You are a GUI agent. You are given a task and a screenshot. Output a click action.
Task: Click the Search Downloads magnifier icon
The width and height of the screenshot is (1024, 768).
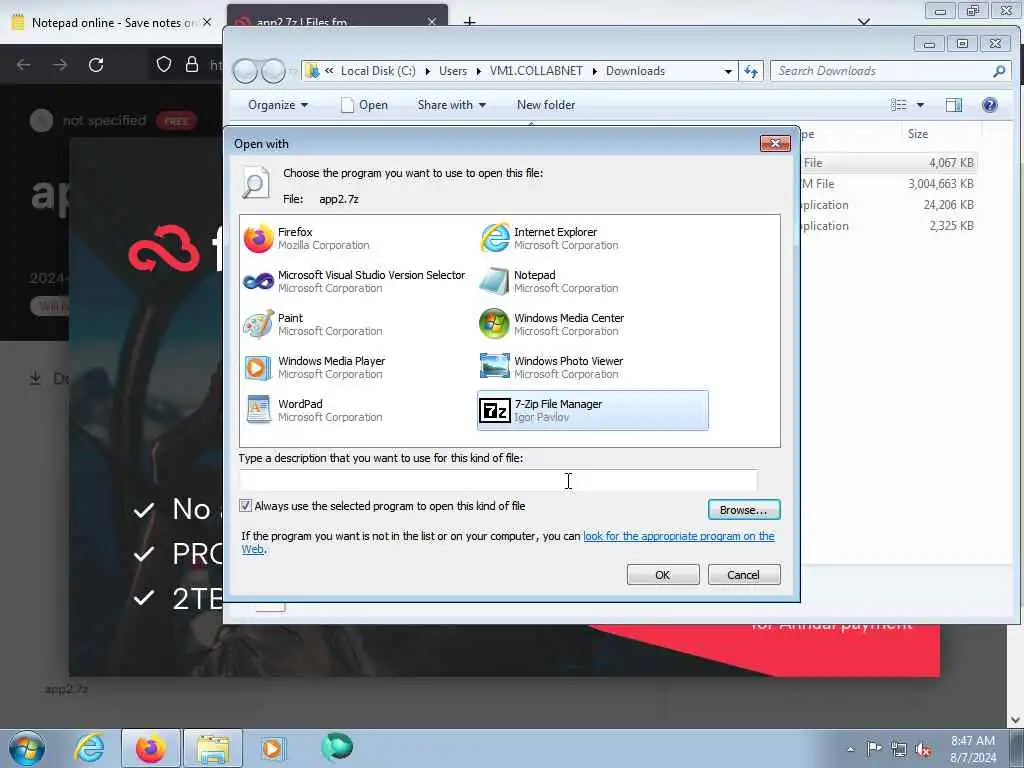[x=999, y=71]
